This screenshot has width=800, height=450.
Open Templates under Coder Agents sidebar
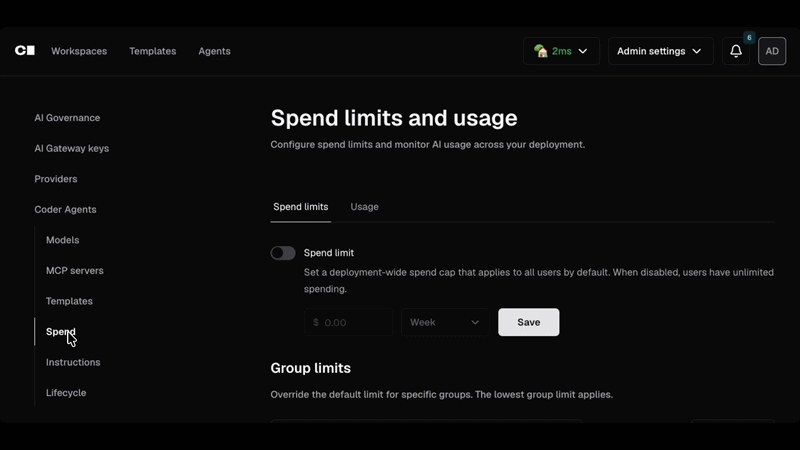tap(69, 301)
